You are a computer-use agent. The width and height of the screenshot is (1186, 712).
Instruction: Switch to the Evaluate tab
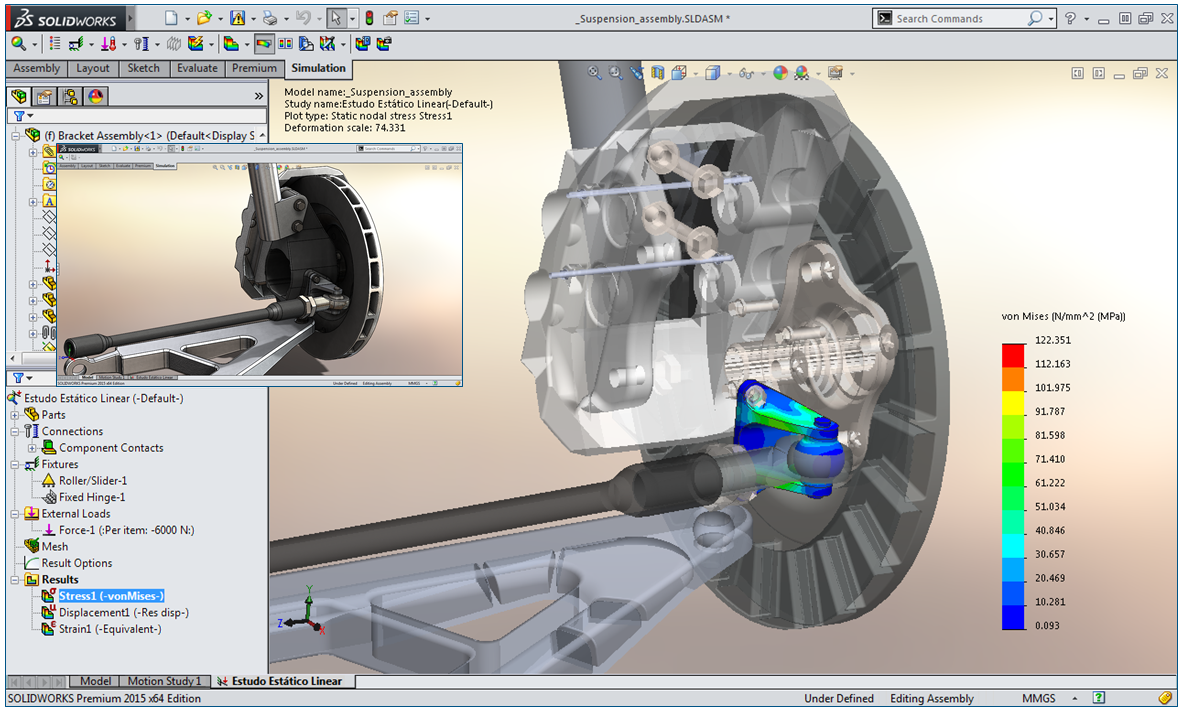pos(197,68)
